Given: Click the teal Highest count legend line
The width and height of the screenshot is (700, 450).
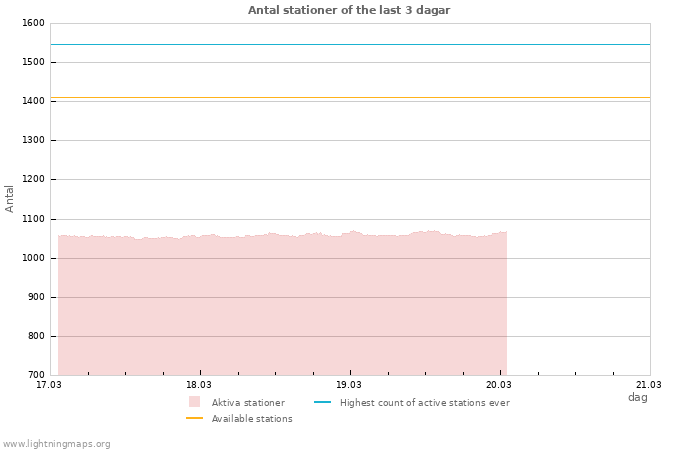Looking at the screenshot, I should (322, 402).
